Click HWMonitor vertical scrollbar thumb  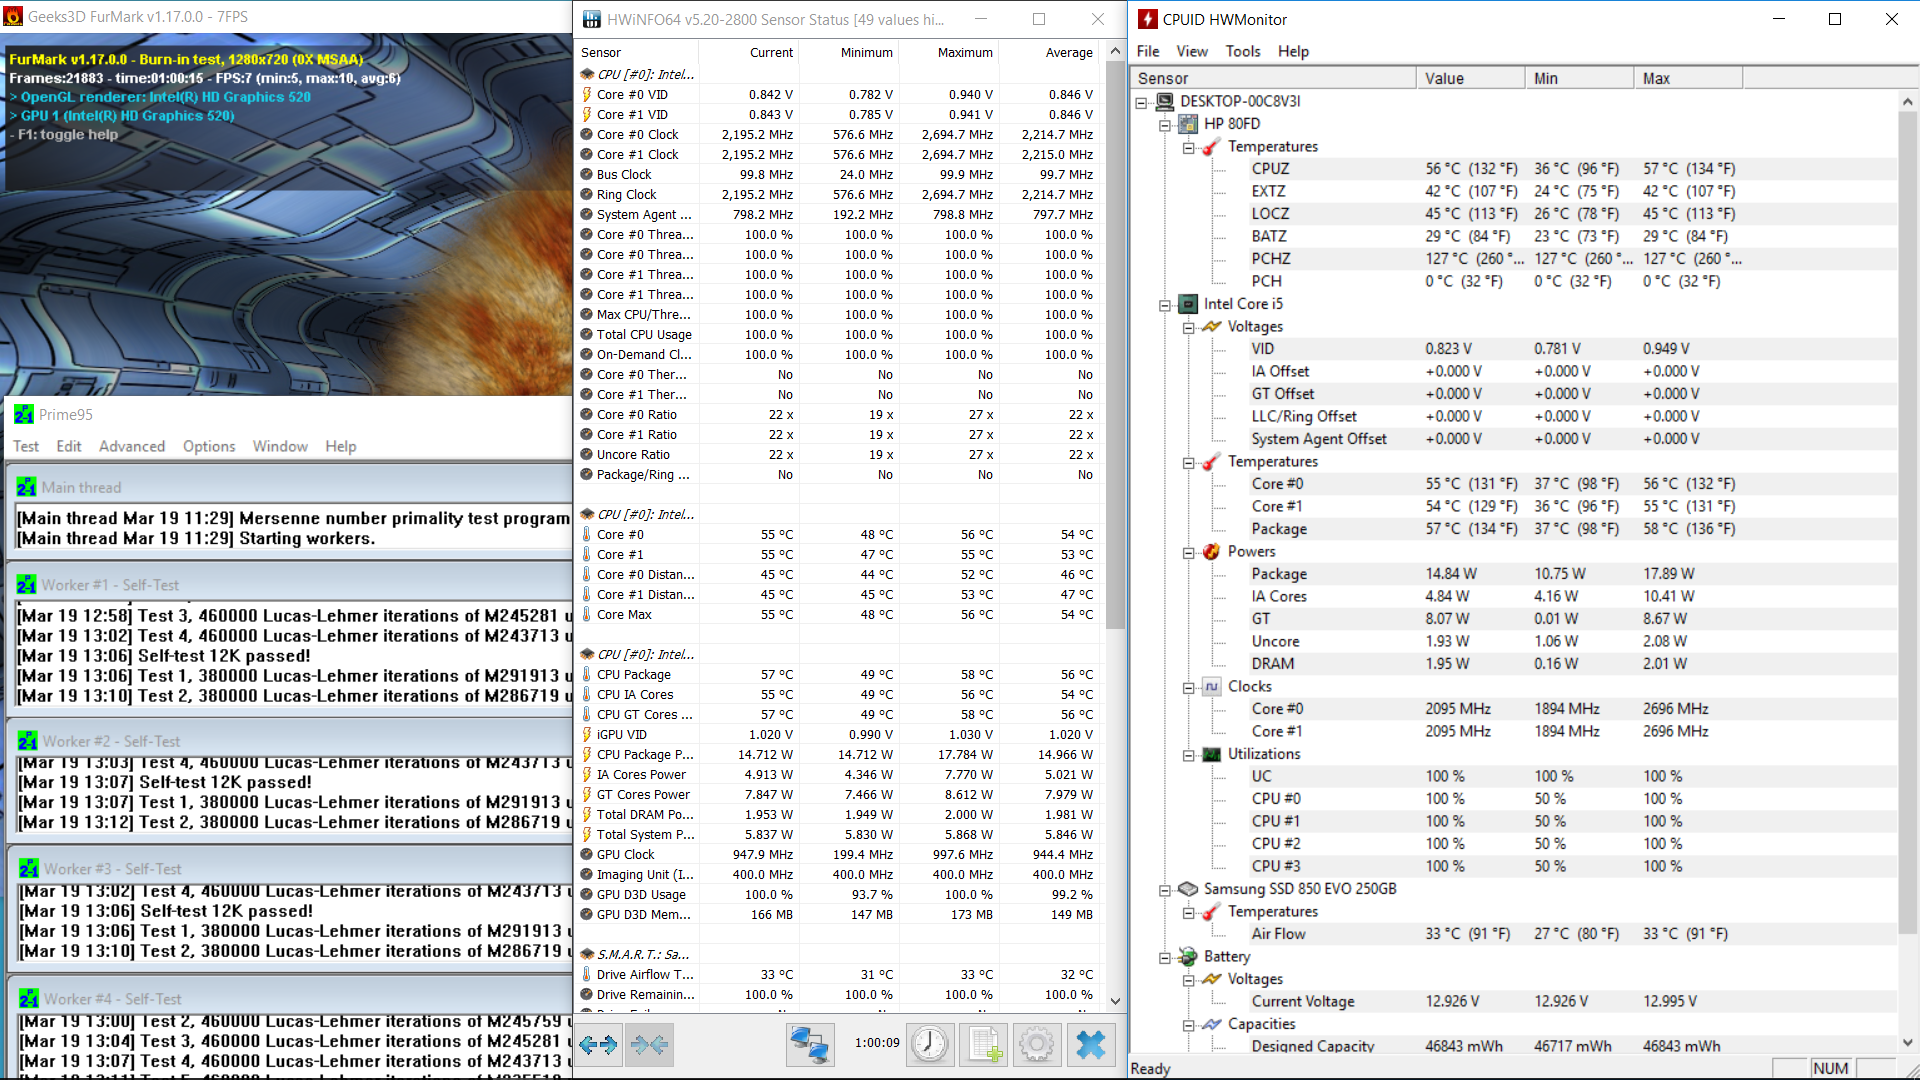tap(1907, 524)
